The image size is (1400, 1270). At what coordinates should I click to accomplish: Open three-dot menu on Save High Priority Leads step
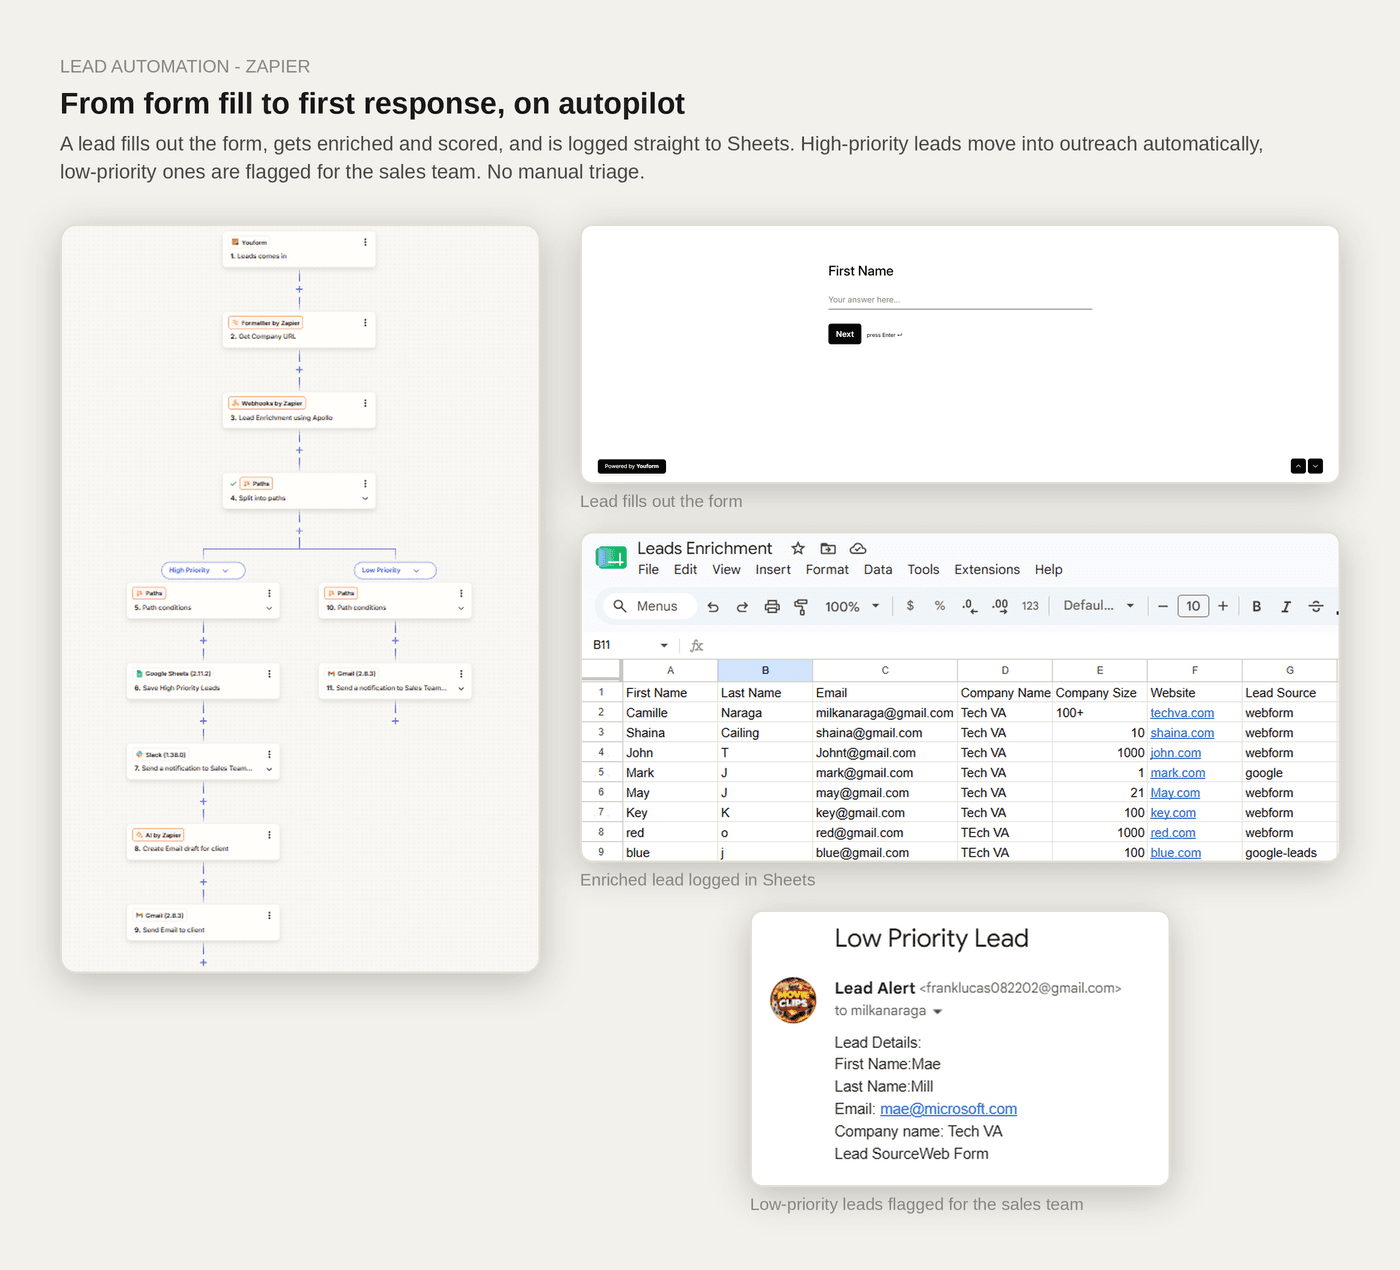[x=269, y=674]
